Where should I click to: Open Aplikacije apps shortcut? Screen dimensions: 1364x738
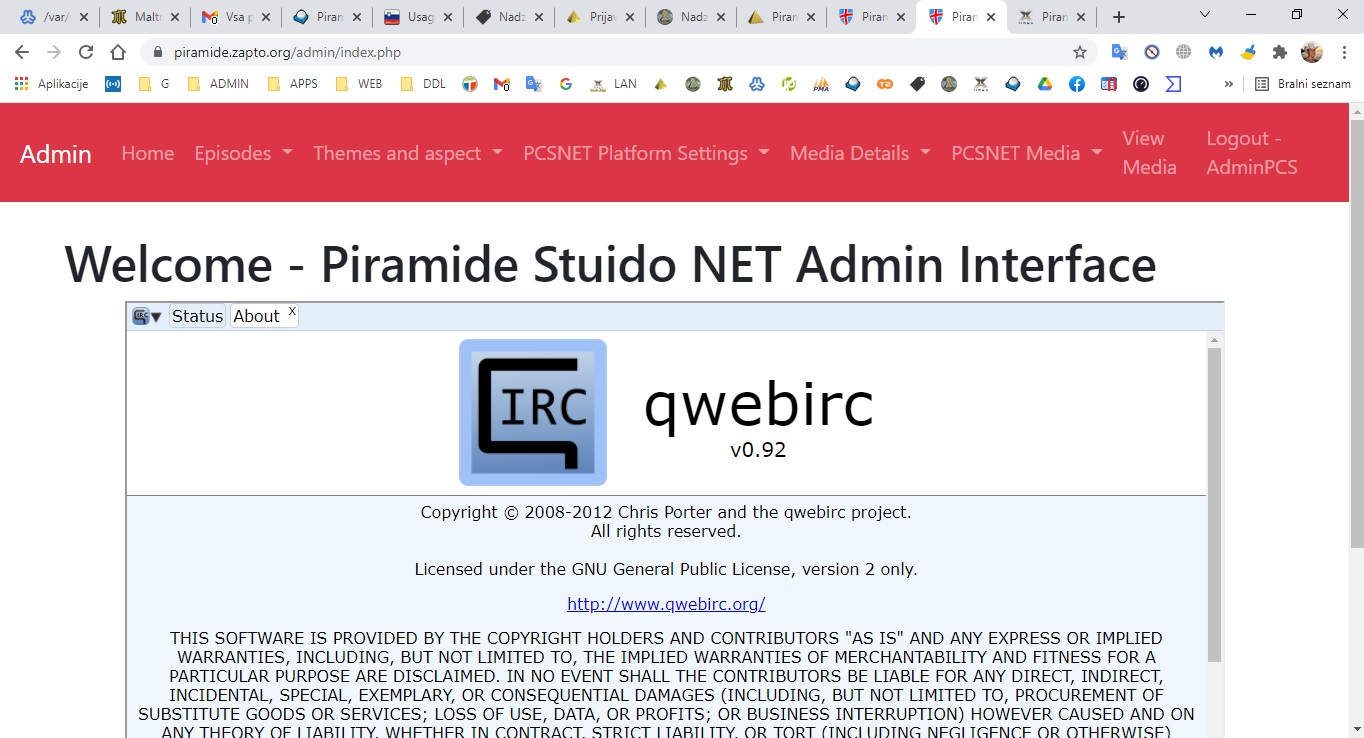click(52, 84)
